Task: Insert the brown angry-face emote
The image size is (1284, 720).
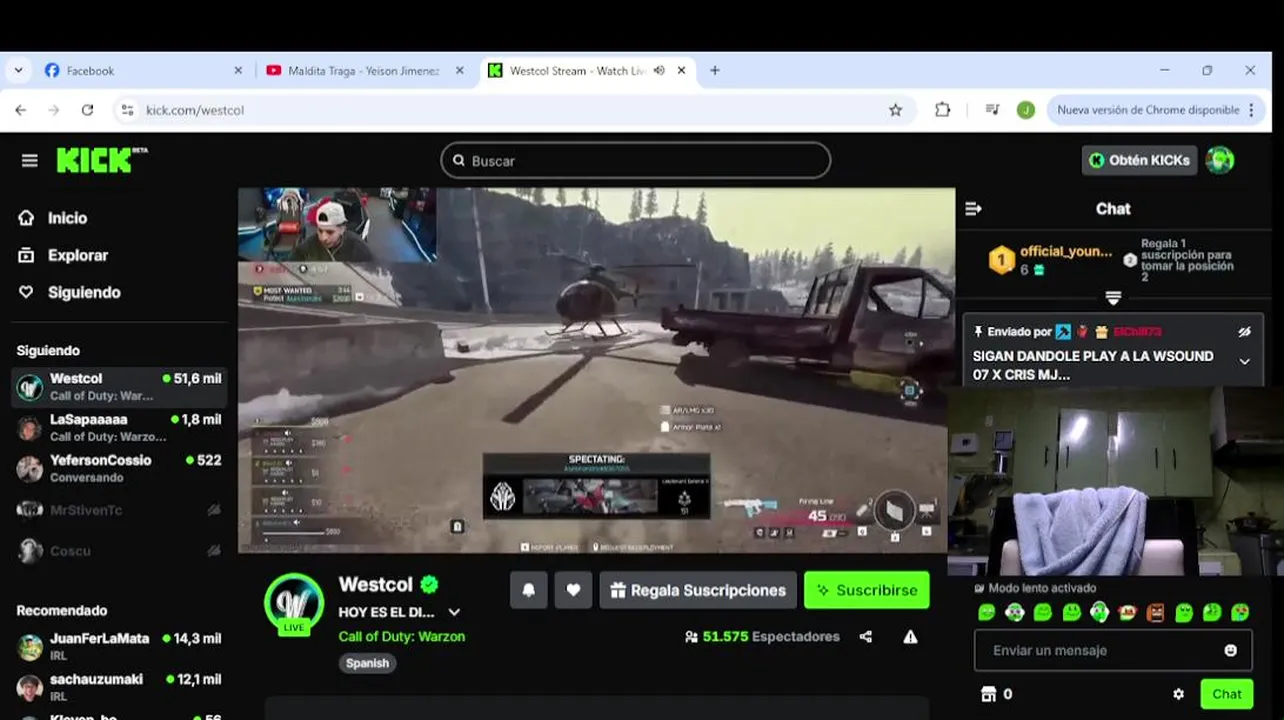Action: (1156, 612)
